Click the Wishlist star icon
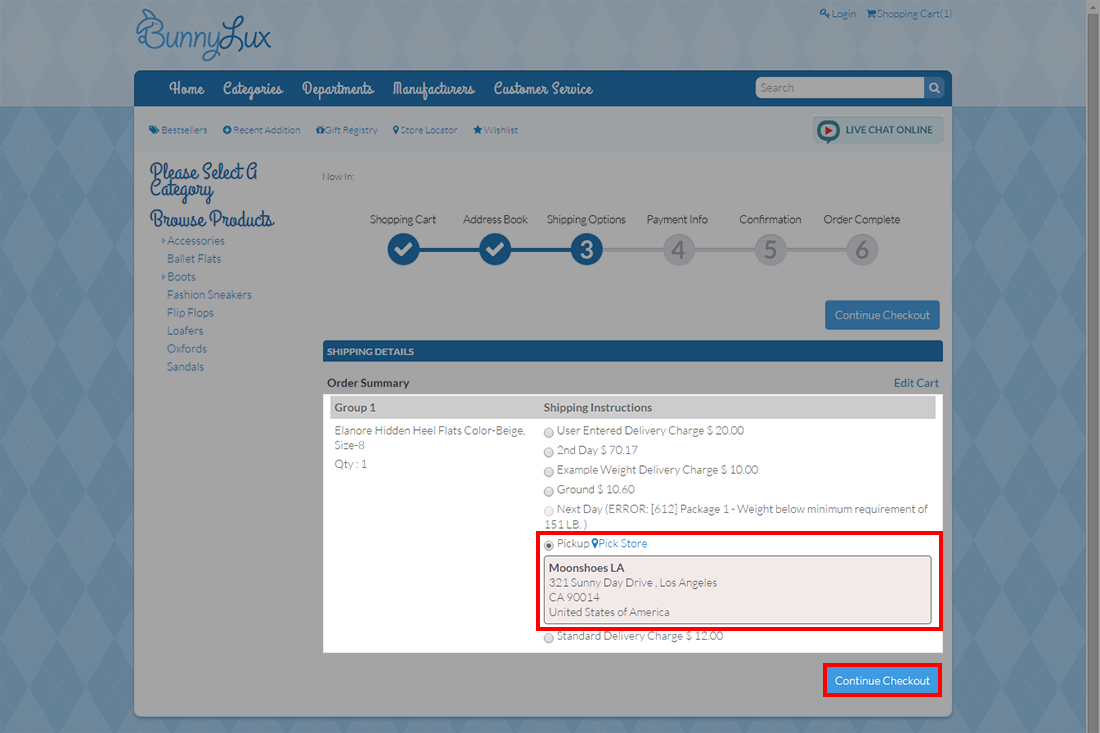This screenshot has width=1100, height=733. coord(478,130)
